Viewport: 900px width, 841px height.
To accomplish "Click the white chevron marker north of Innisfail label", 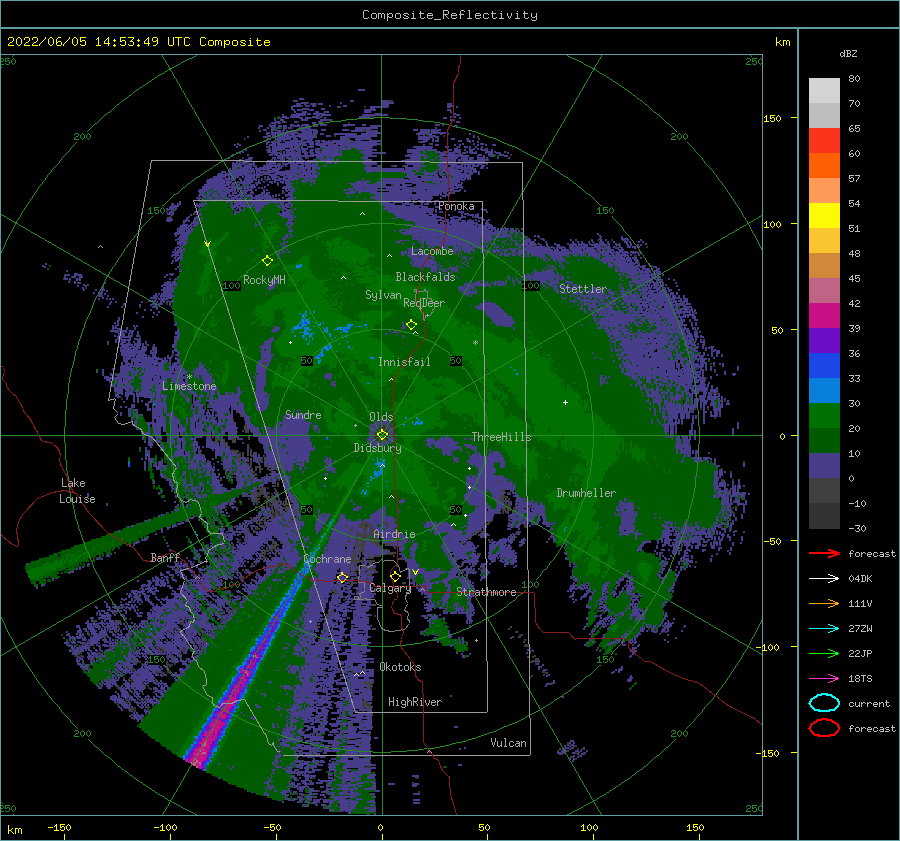I will 415,334.
